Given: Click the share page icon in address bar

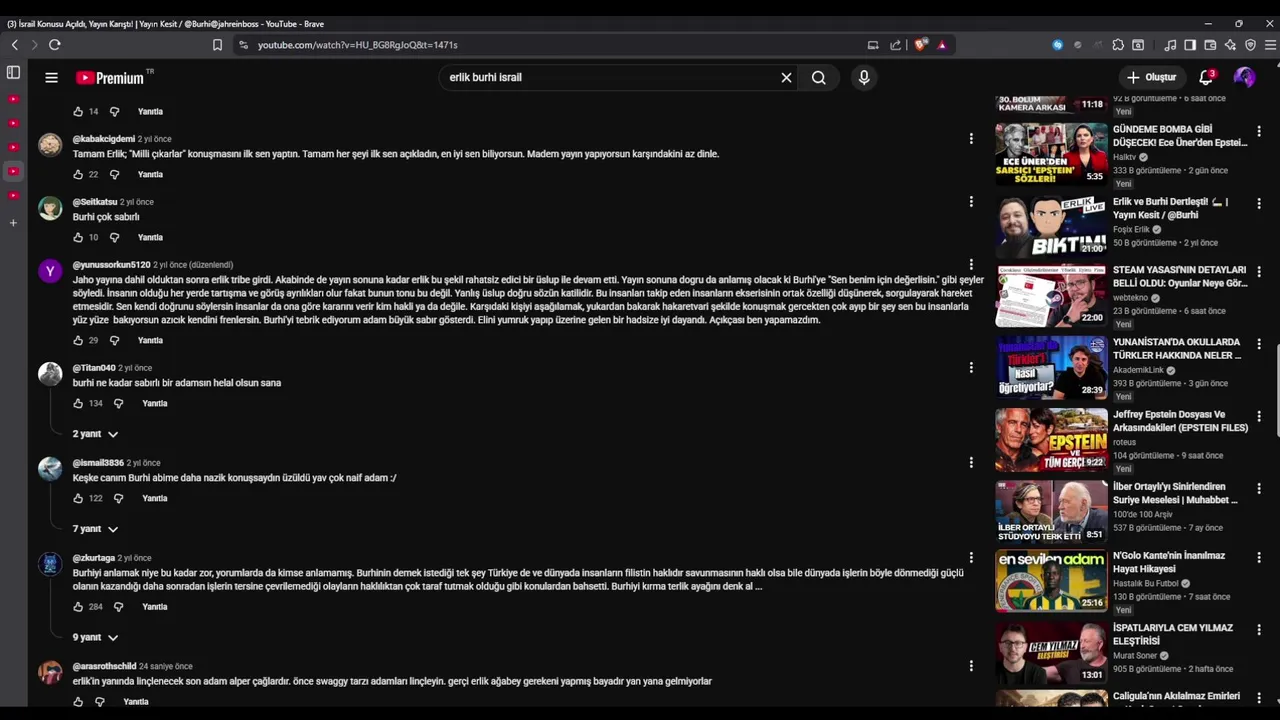Looking at the screenshot, I should tap(895, 45).
